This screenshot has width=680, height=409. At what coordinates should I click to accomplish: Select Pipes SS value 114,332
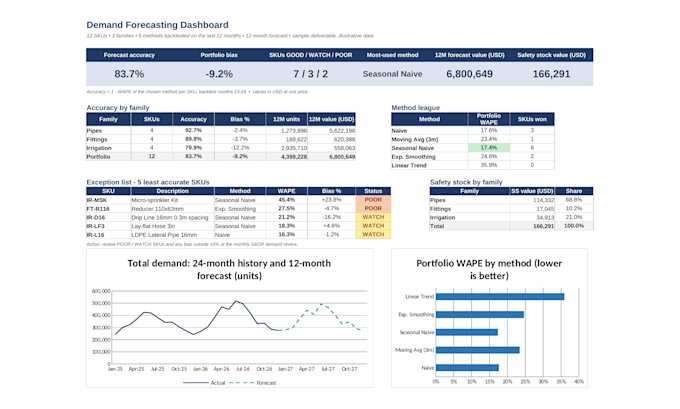pyautogui.click(x=532, y=200)
